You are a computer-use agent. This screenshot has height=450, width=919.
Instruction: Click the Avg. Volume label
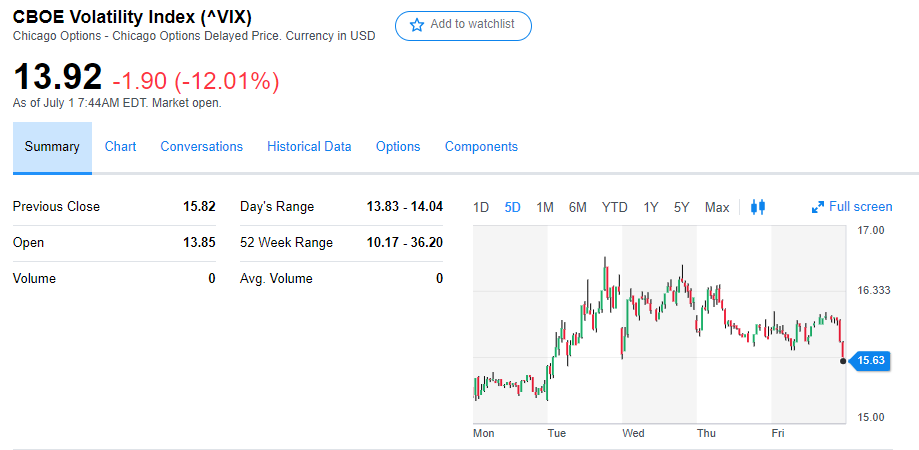coord(276,279)
